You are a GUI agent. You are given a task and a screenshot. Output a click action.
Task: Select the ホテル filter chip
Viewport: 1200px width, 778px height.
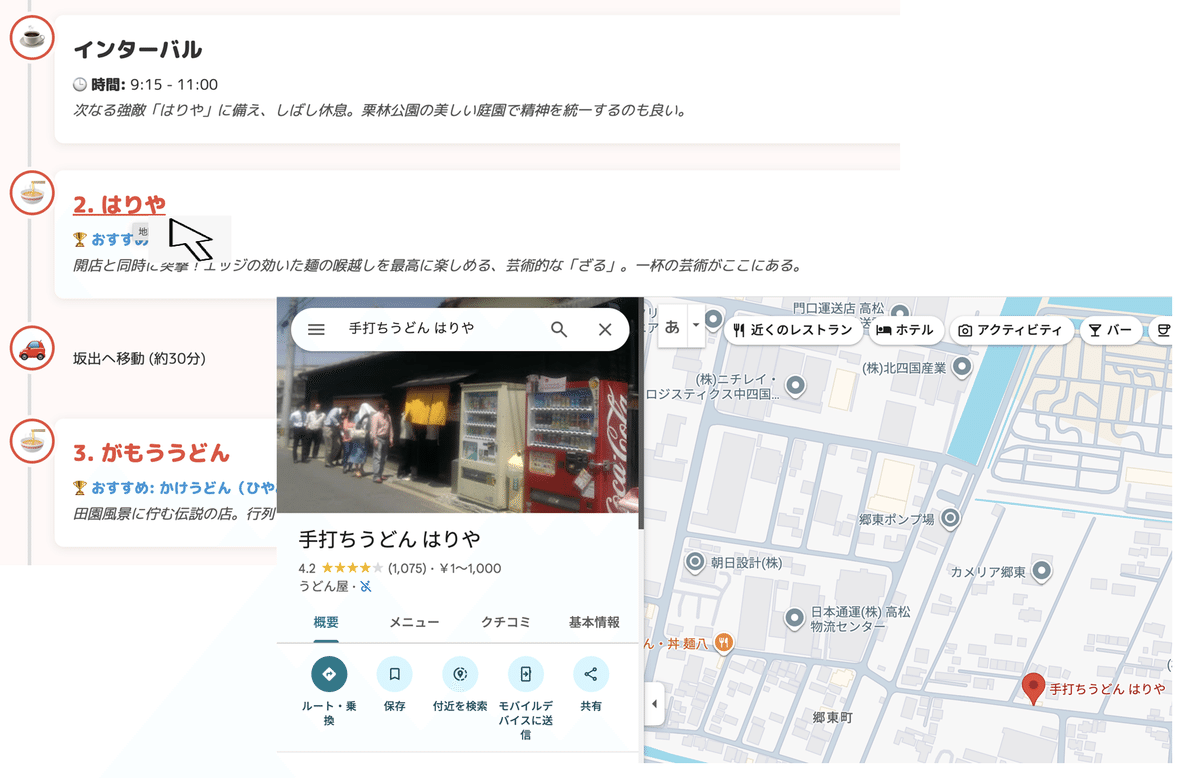click(x=904, y=330)
